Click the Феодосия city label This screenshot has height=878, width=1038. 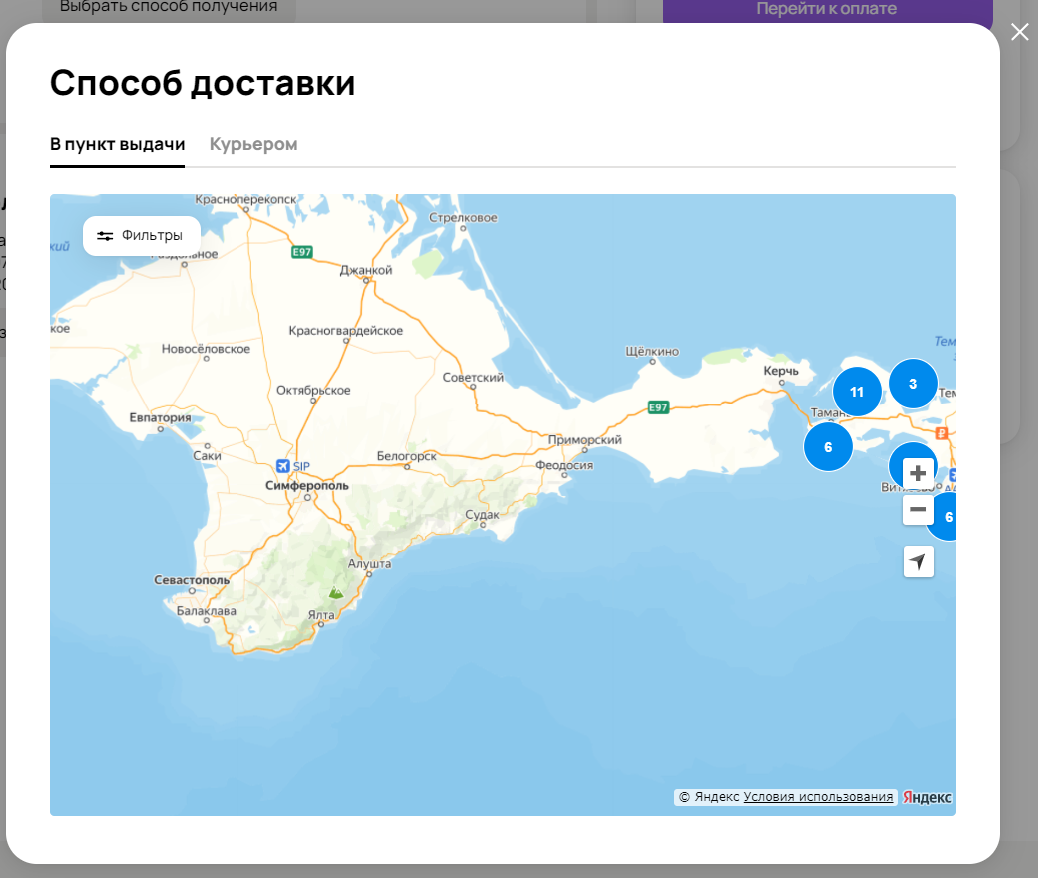coord(564,465)
